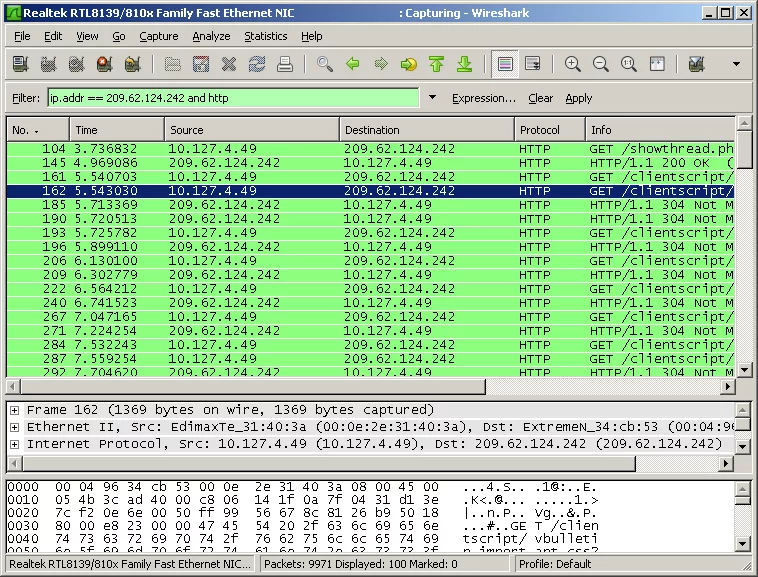The width and height of the screenshot is (758, 577).
Task: Select packet 206 at time 6.130100
Action: (x=370, y=261)
